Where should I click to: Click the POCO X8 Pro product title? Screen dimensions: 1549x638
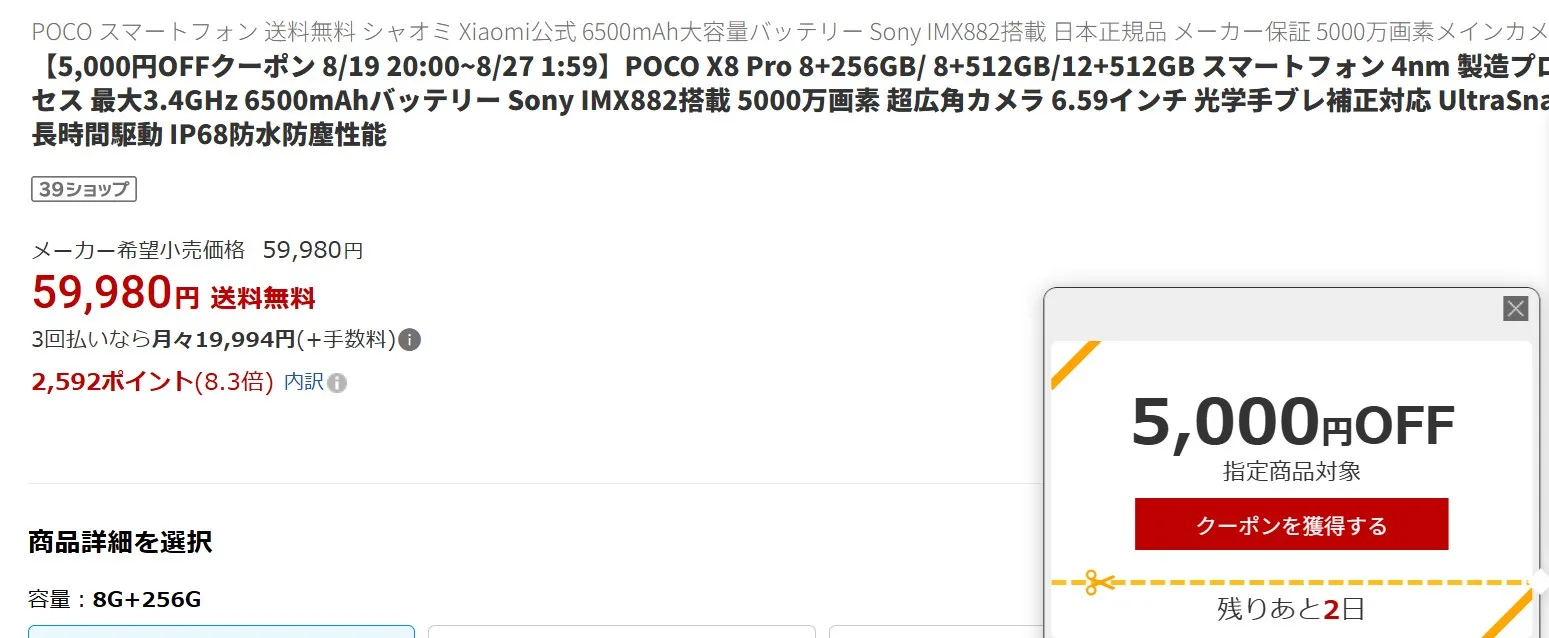790,101
